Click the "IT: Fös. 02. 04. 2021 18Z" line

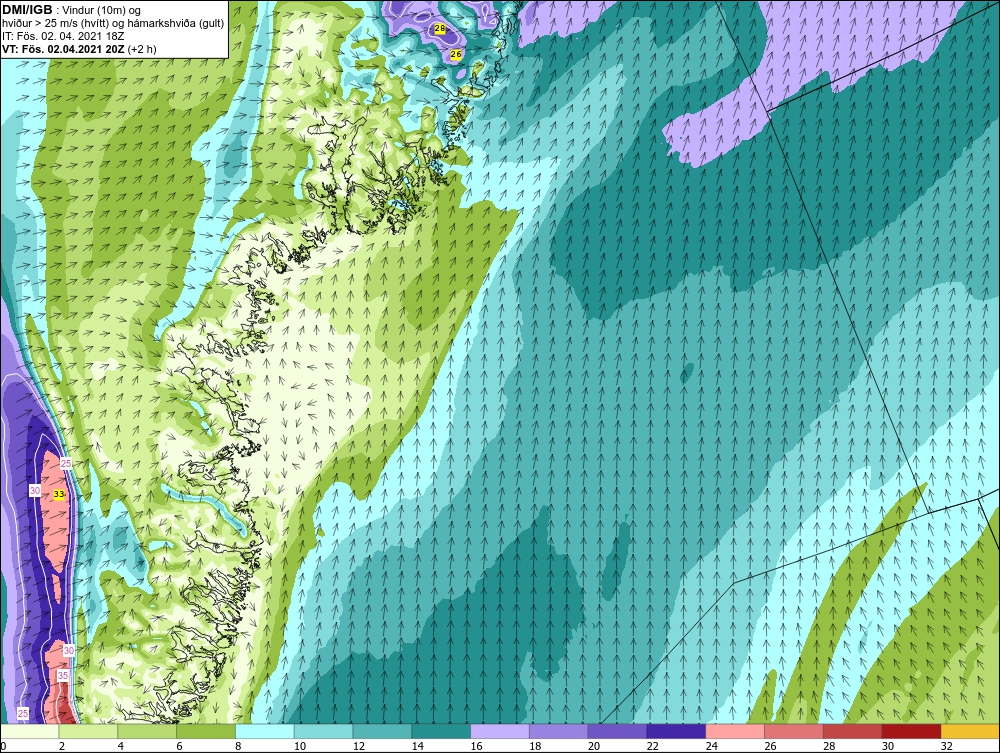(x=63, y=36)
